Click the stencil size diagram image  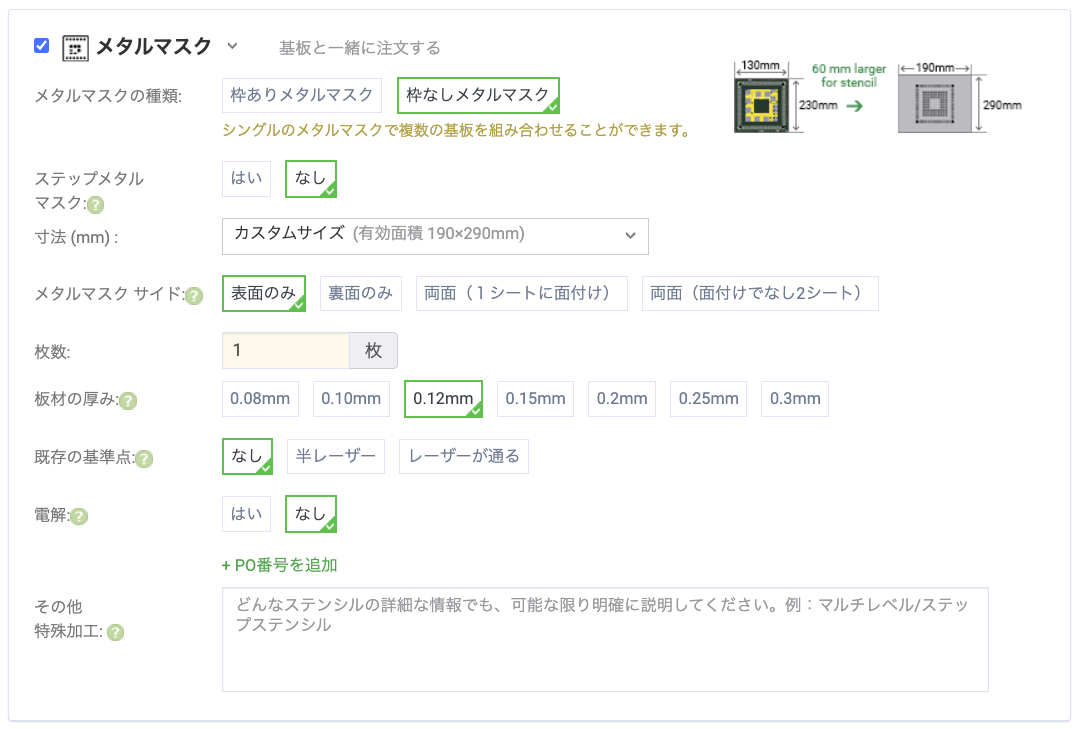877,97
